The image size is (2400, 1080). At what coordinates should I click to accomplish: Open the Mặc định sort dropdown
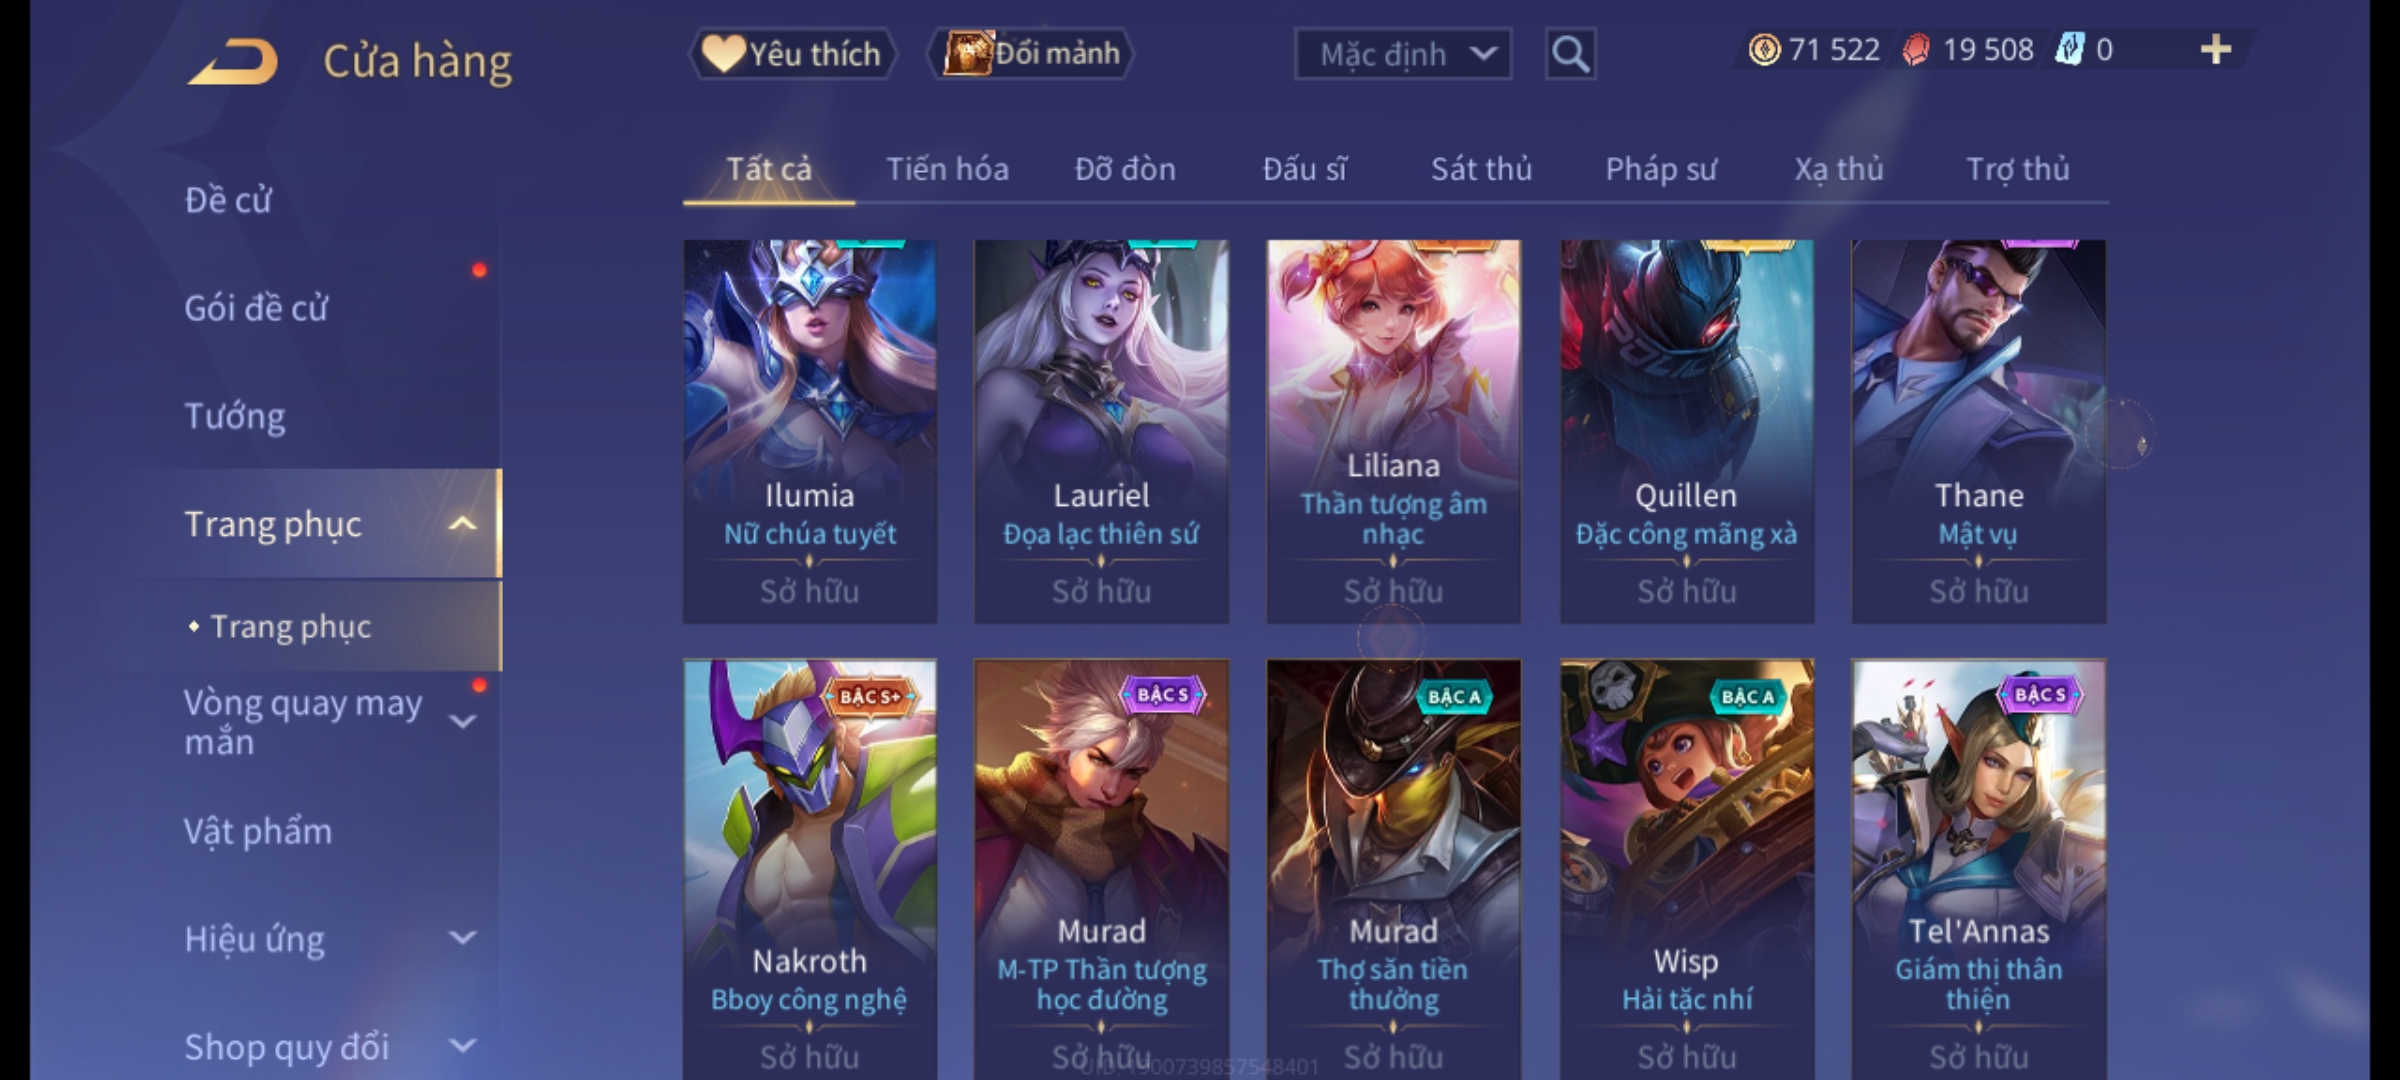tap(1402, 54)
